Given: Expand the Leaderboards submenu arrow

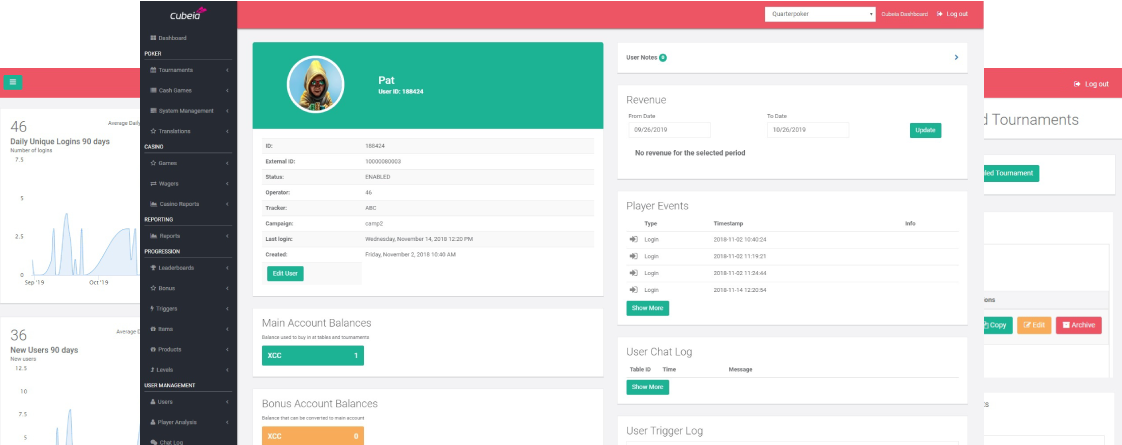Looking at the screenshot, I should (227, 268).
